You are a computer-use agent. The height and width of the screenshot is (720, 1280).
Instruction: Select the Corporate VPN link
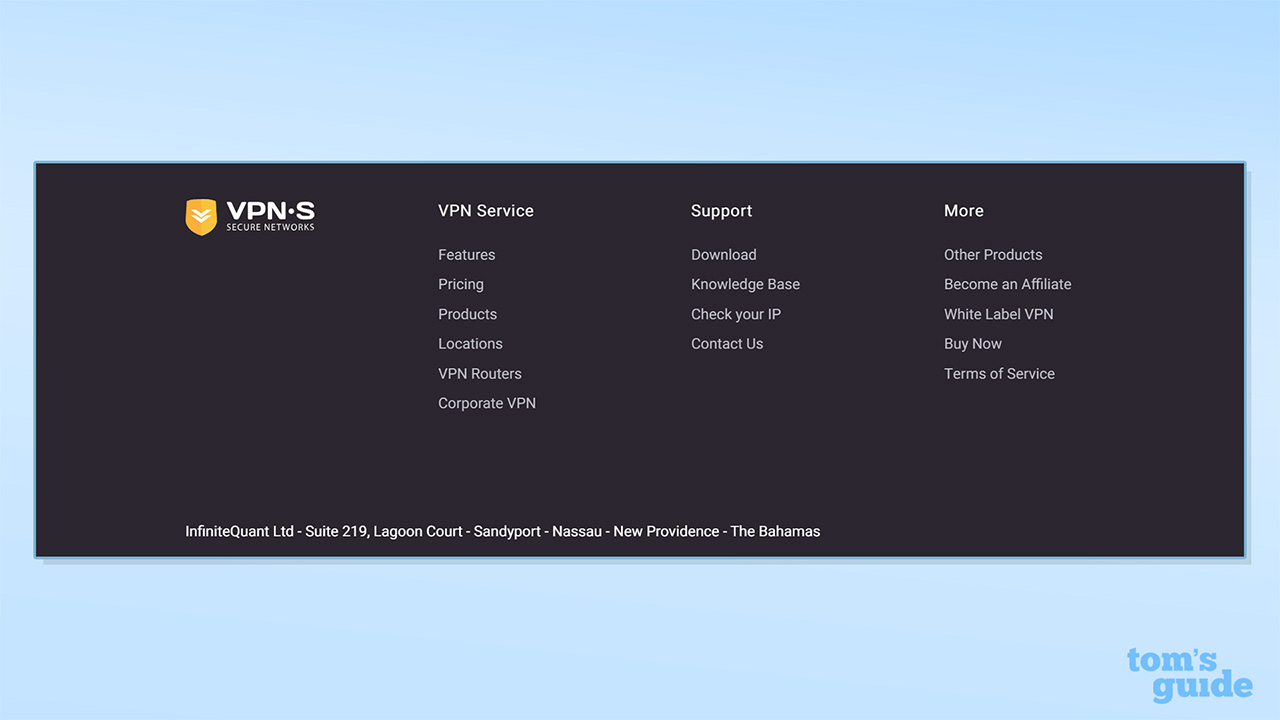[x=486, y=403]
